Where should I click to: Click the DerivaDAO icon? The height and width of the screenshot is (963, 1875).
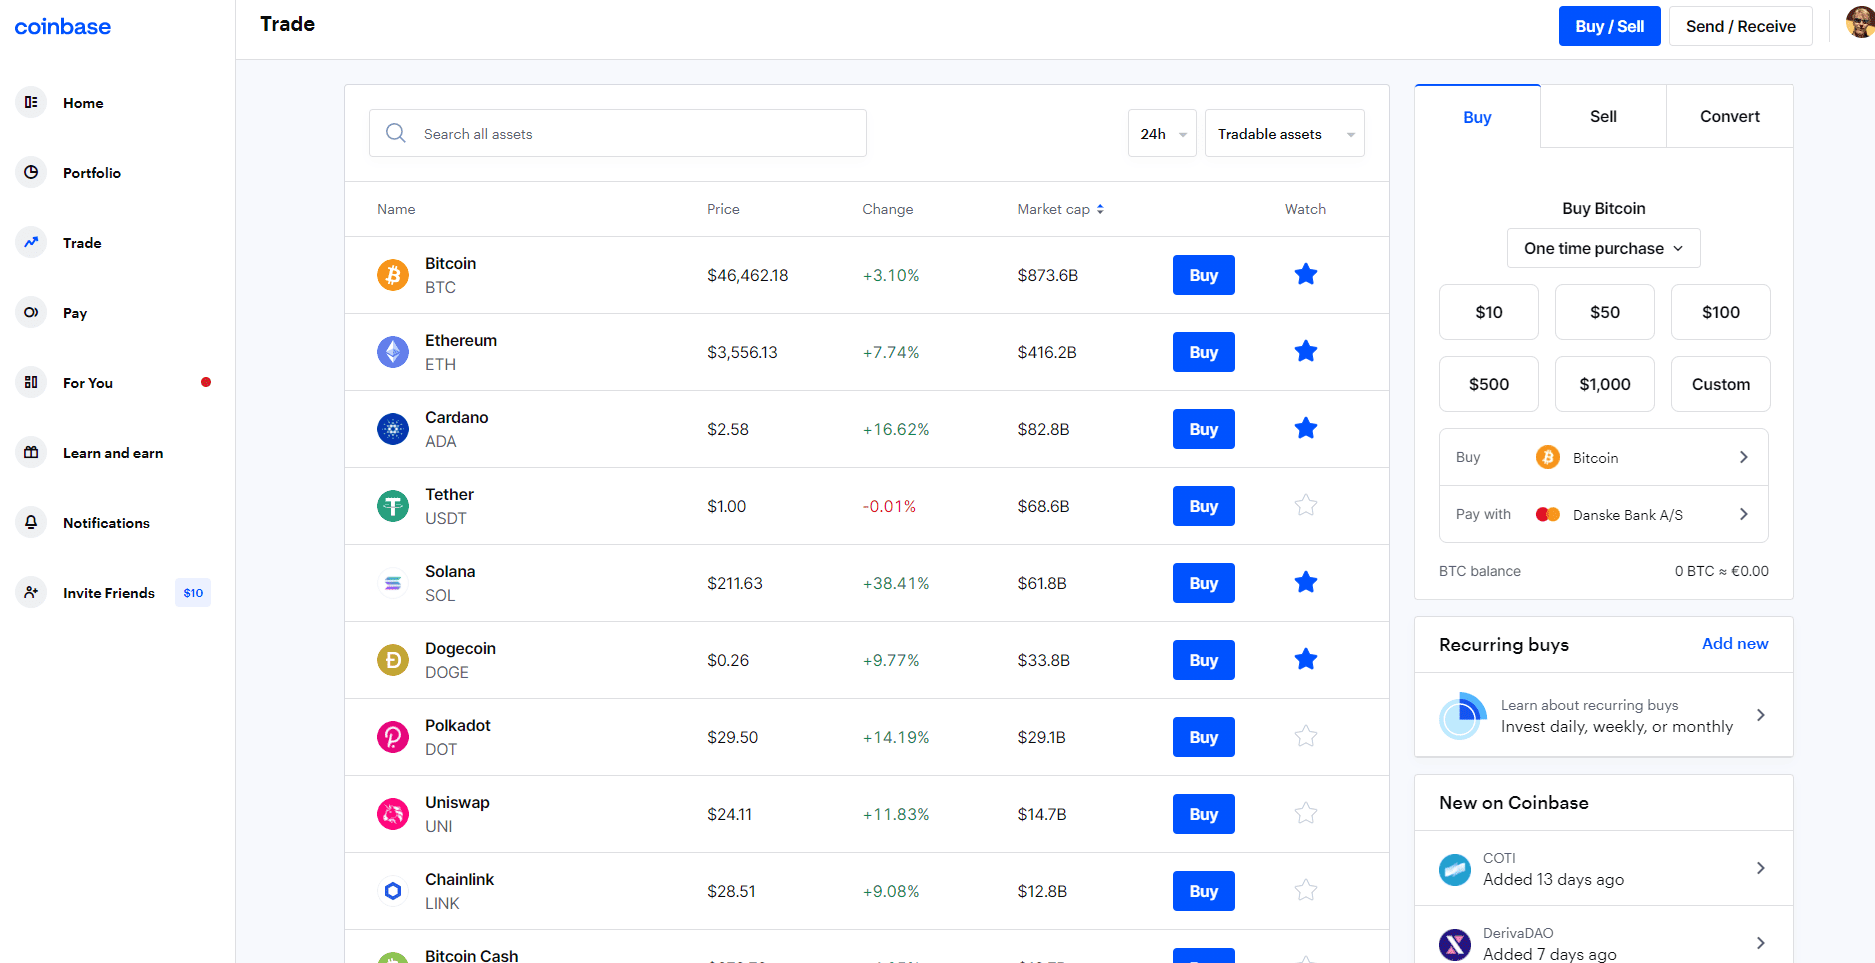coord(1455,944)
